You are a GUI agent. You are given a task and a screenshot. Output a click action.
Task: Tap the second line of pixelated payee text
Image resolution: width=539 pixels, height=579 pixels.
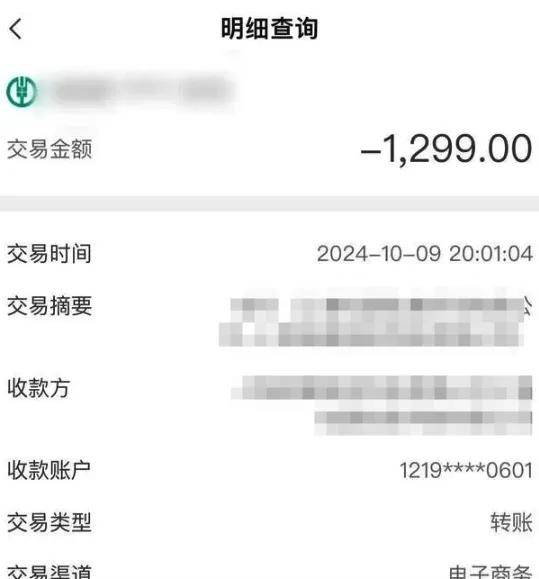[423, 423]
